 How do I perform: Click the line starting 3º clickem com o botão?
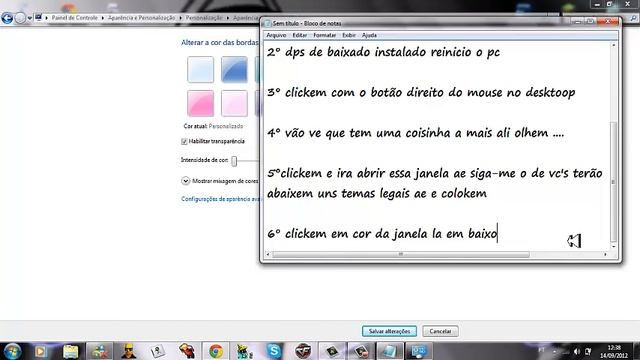pyautogui.click(x=421, y=92)
